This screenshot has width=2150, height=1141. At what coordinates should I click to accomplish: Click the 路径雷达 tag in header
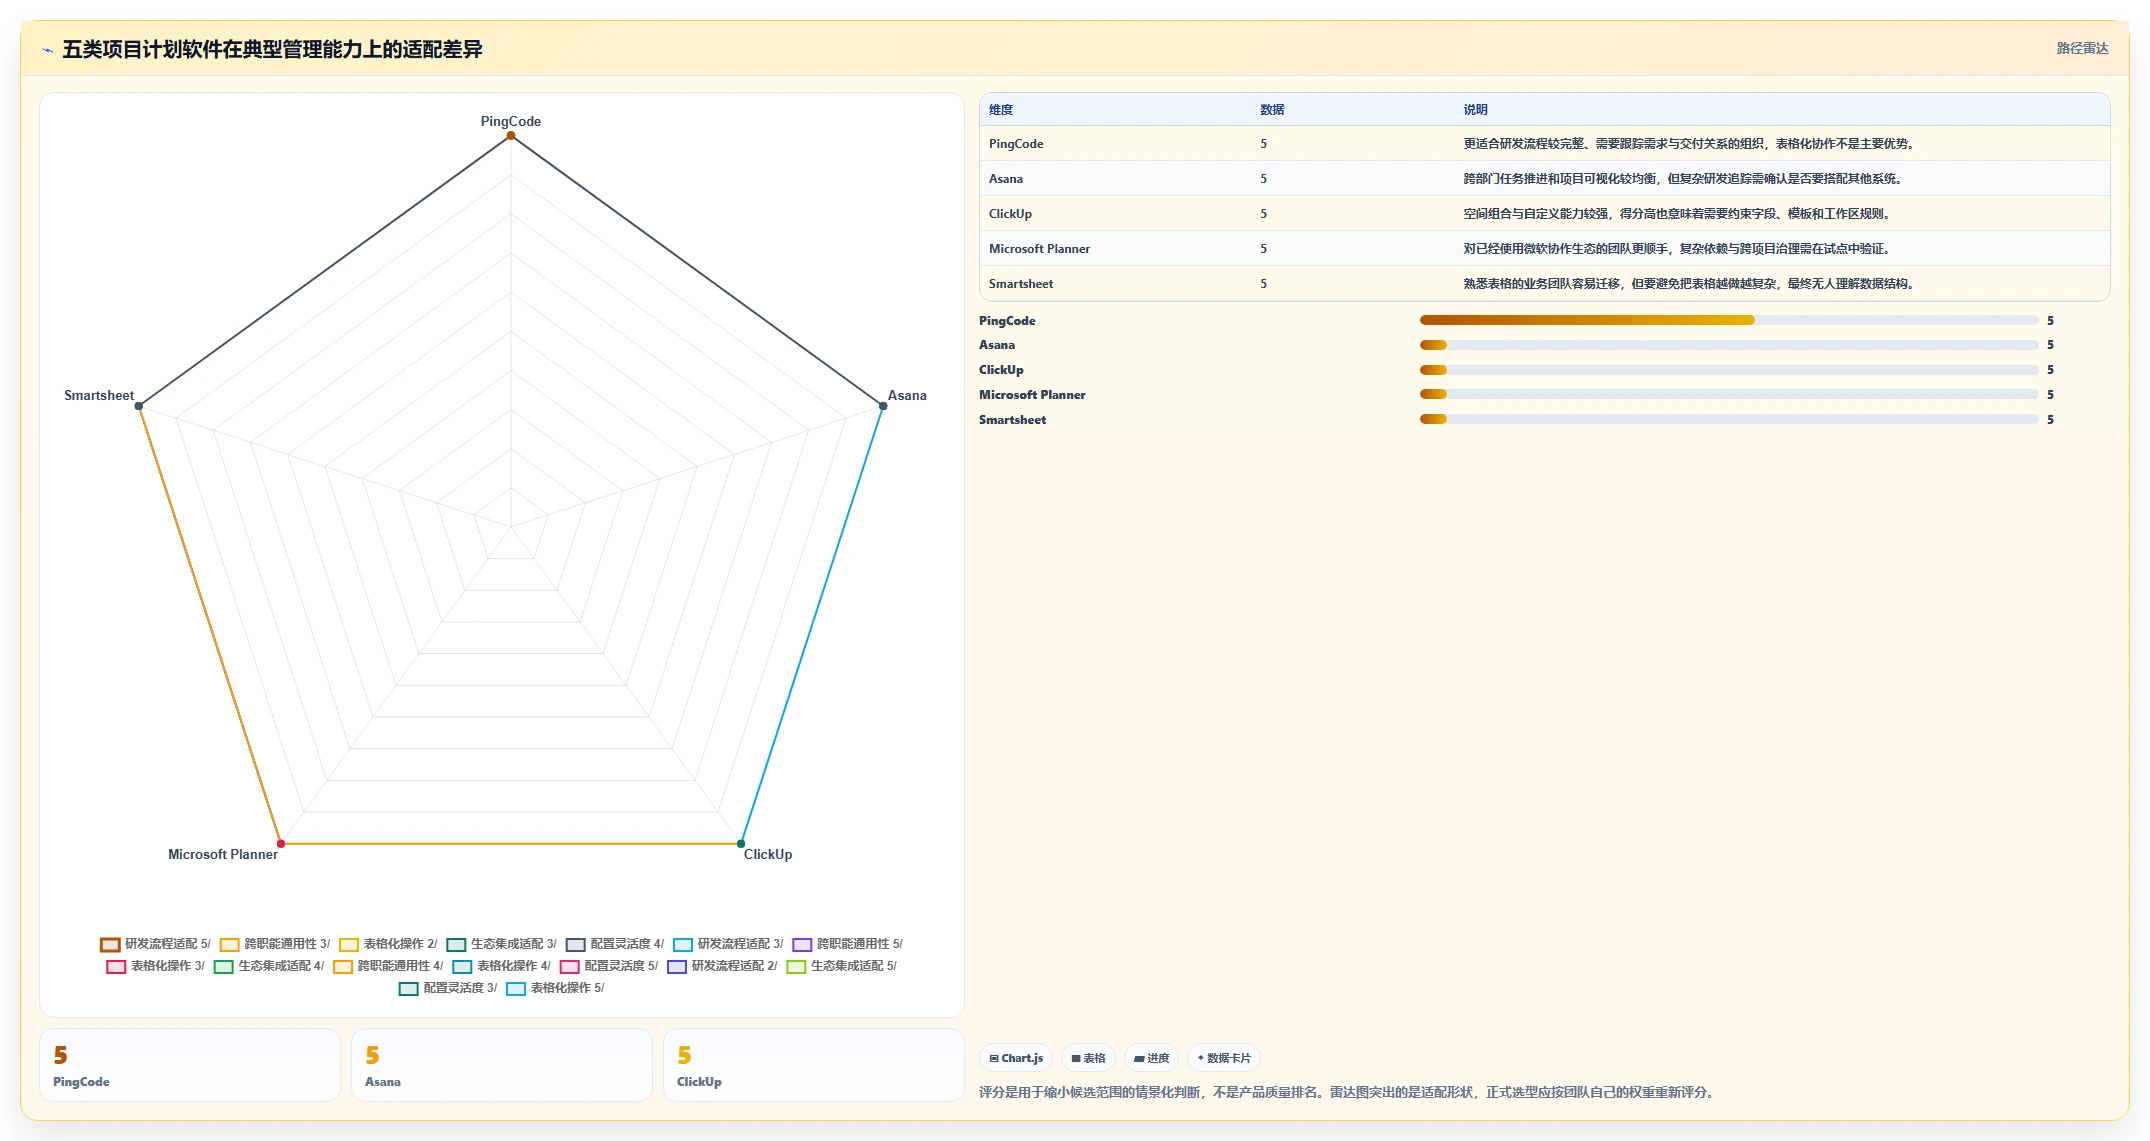pyautogui.click(x=2082, y=48)
